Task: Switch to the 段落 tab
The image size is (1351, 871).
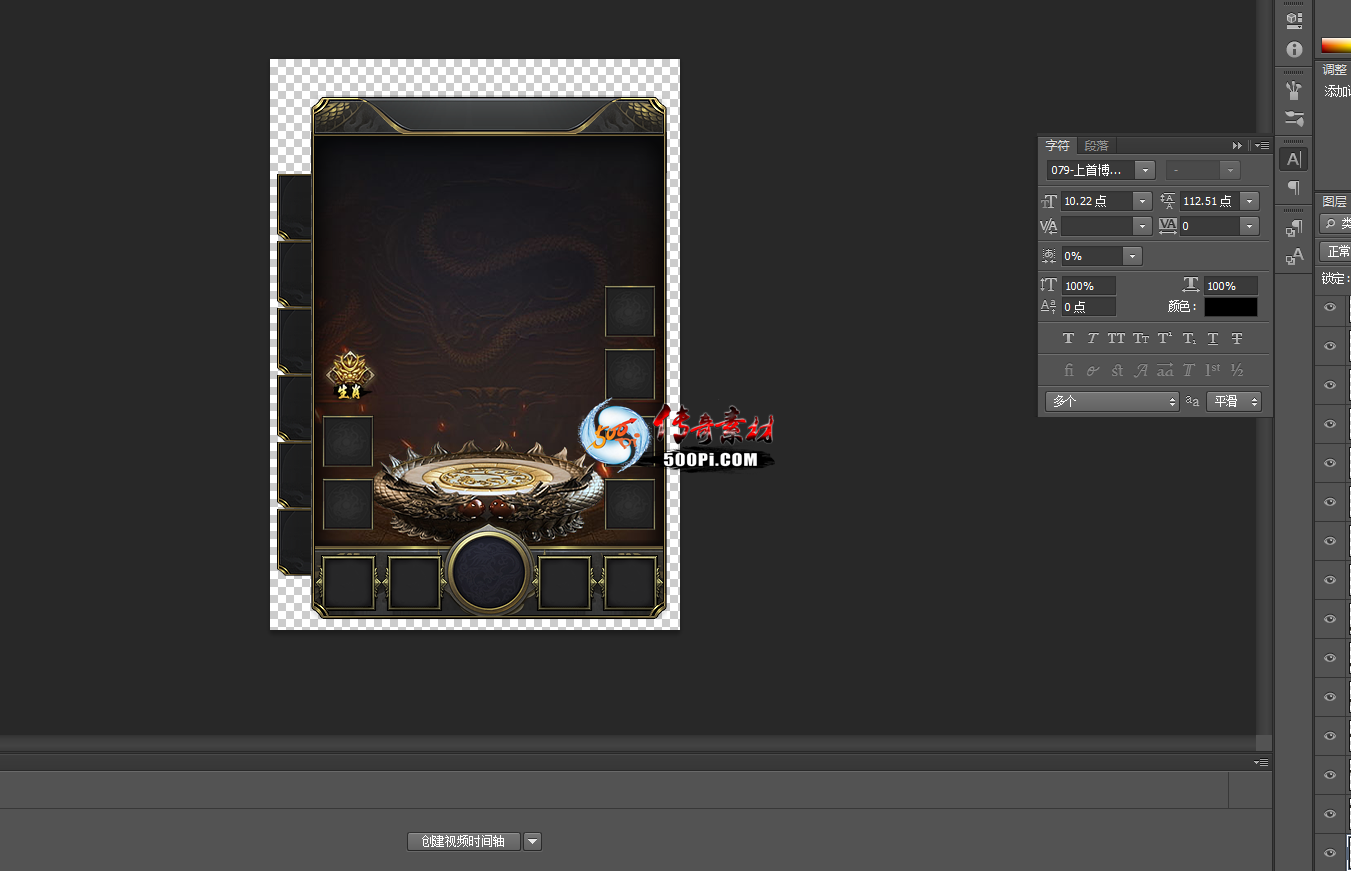Action: click(x=1096, y=146)
